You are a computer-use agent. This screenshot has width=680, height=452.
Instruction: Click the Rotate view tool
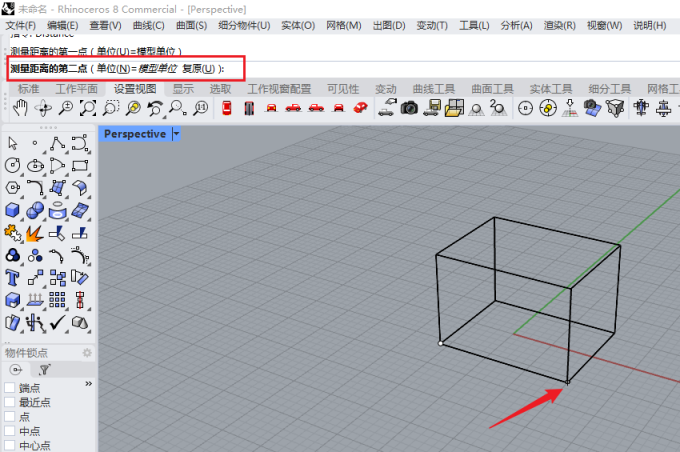click(43, 108)
